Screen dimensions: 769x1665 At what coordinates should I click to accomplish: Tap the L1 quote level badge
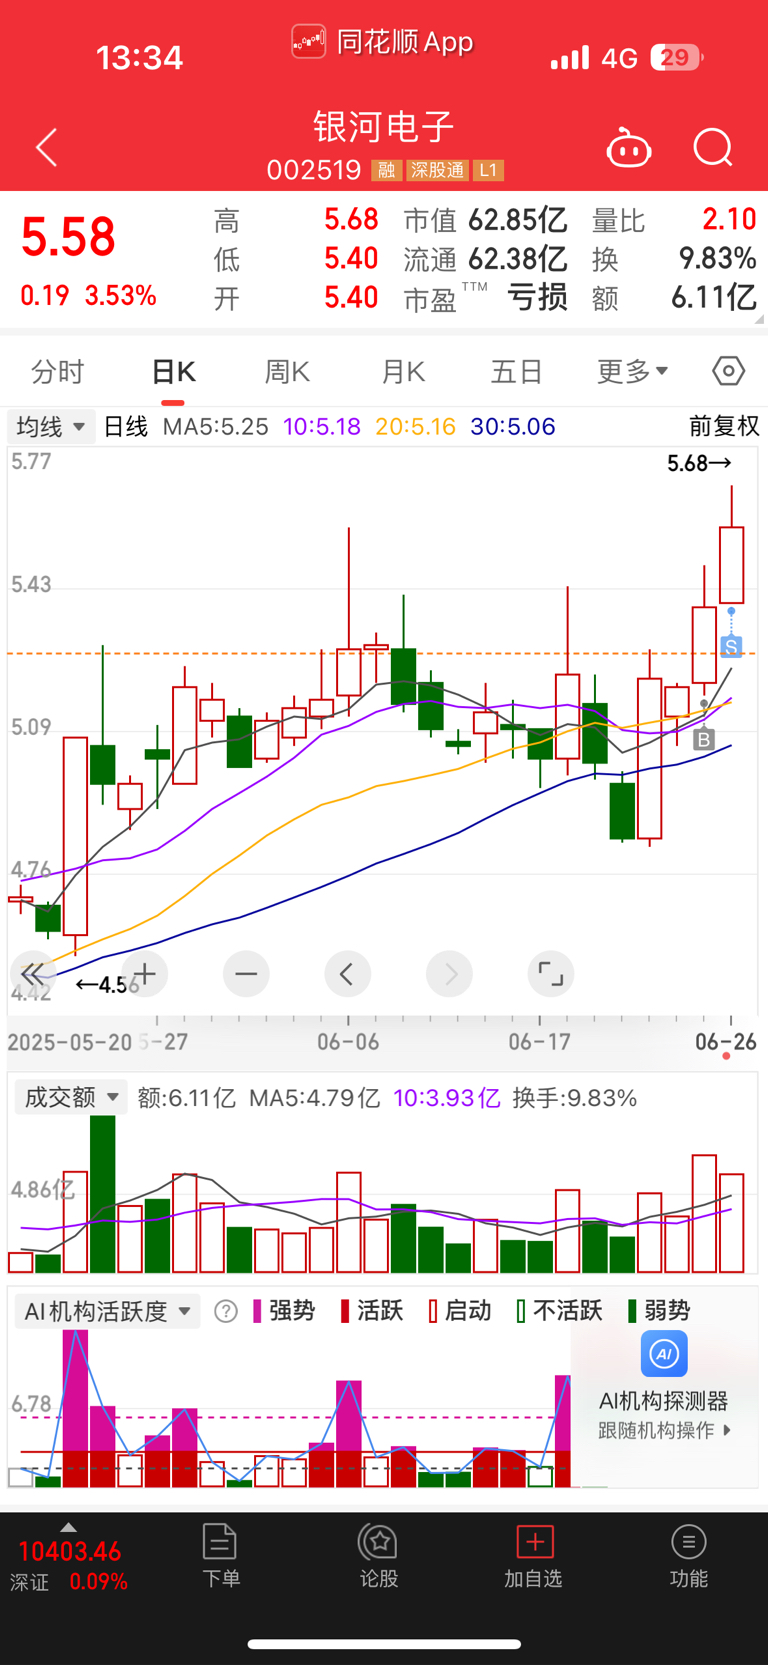[488, 170]
